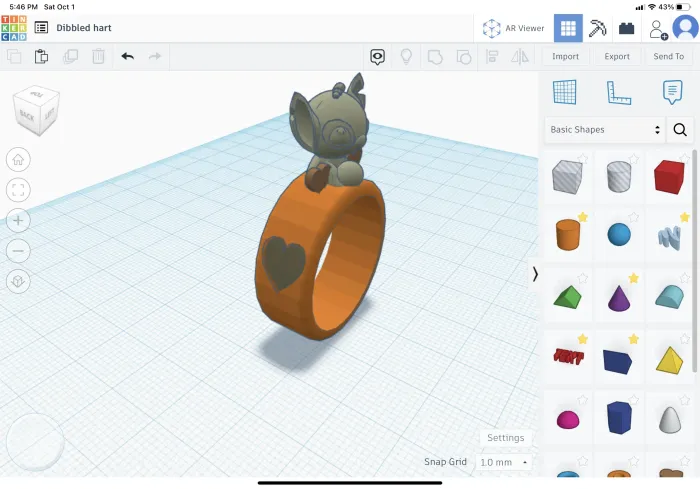Viewport: 700px width, 489px height.
Task: Switch to the Blocks pickaxe mode
Action: pyautogui.click(x=597, y=28)
